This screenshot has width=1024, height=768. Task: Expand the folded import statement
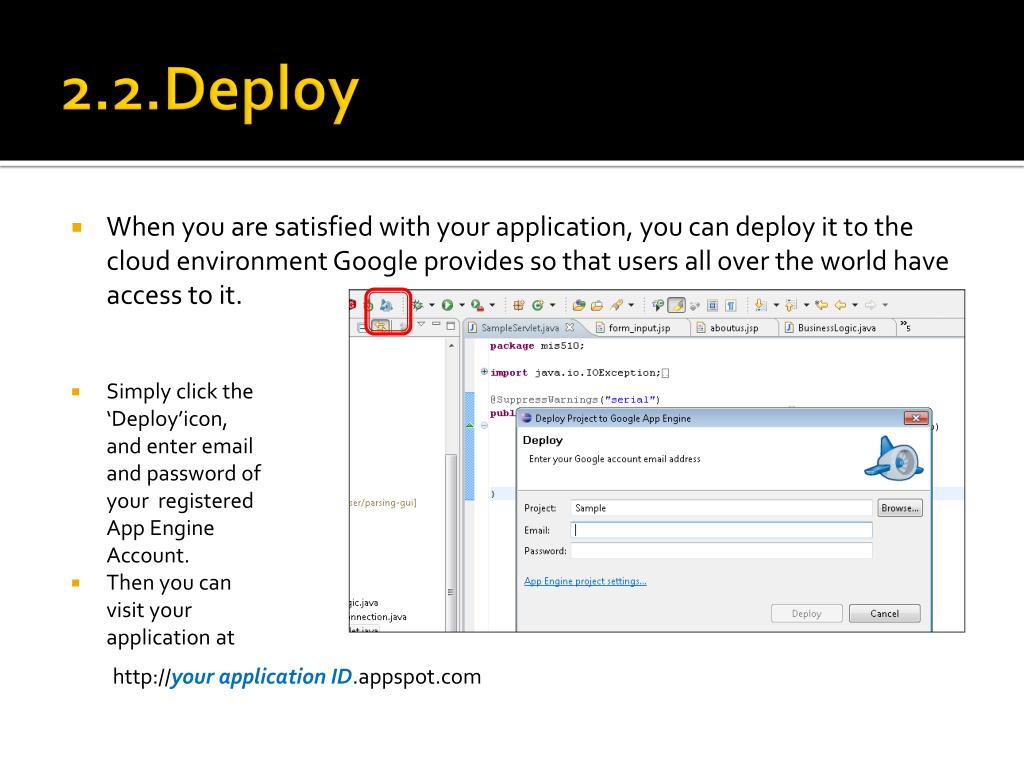click(484, 372)
